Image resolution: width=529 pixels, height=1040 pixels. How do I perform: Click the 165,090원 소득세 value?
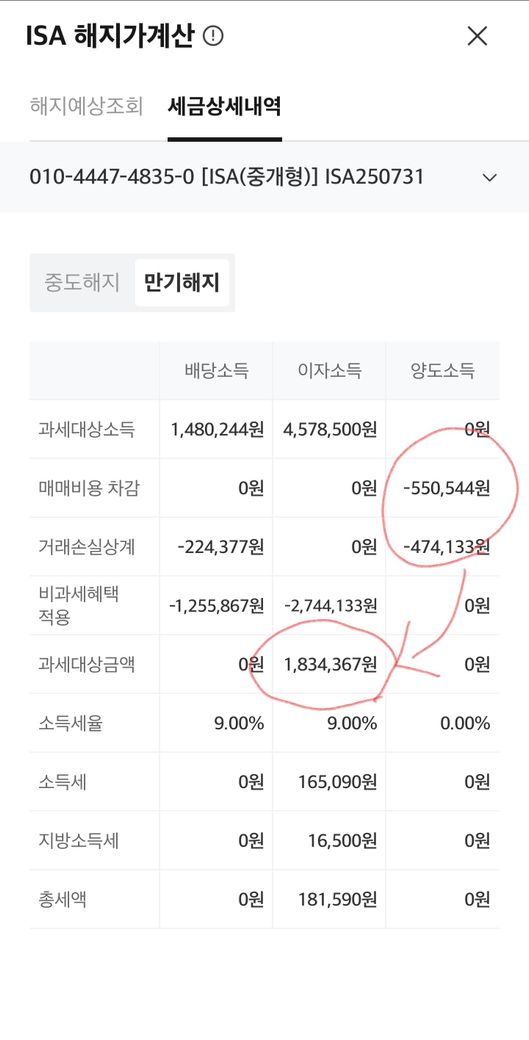(337, 782)
